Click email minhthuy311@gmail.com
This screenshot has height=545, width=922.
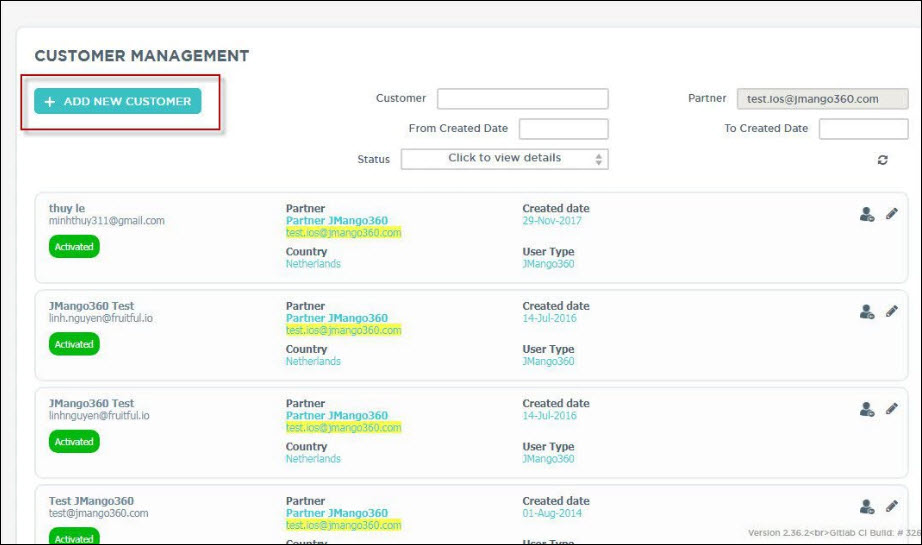click(106, 220)
